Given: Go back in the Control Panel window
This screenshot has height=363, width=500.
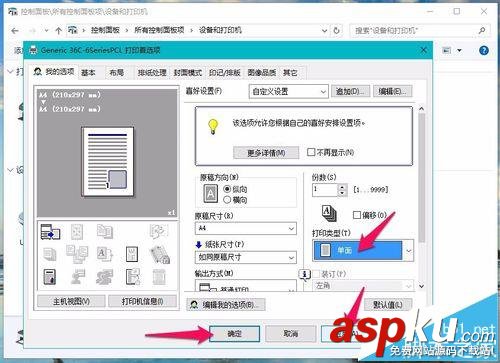Looking at the screenshot, I should pyautogui.click(x=15, y=31).
